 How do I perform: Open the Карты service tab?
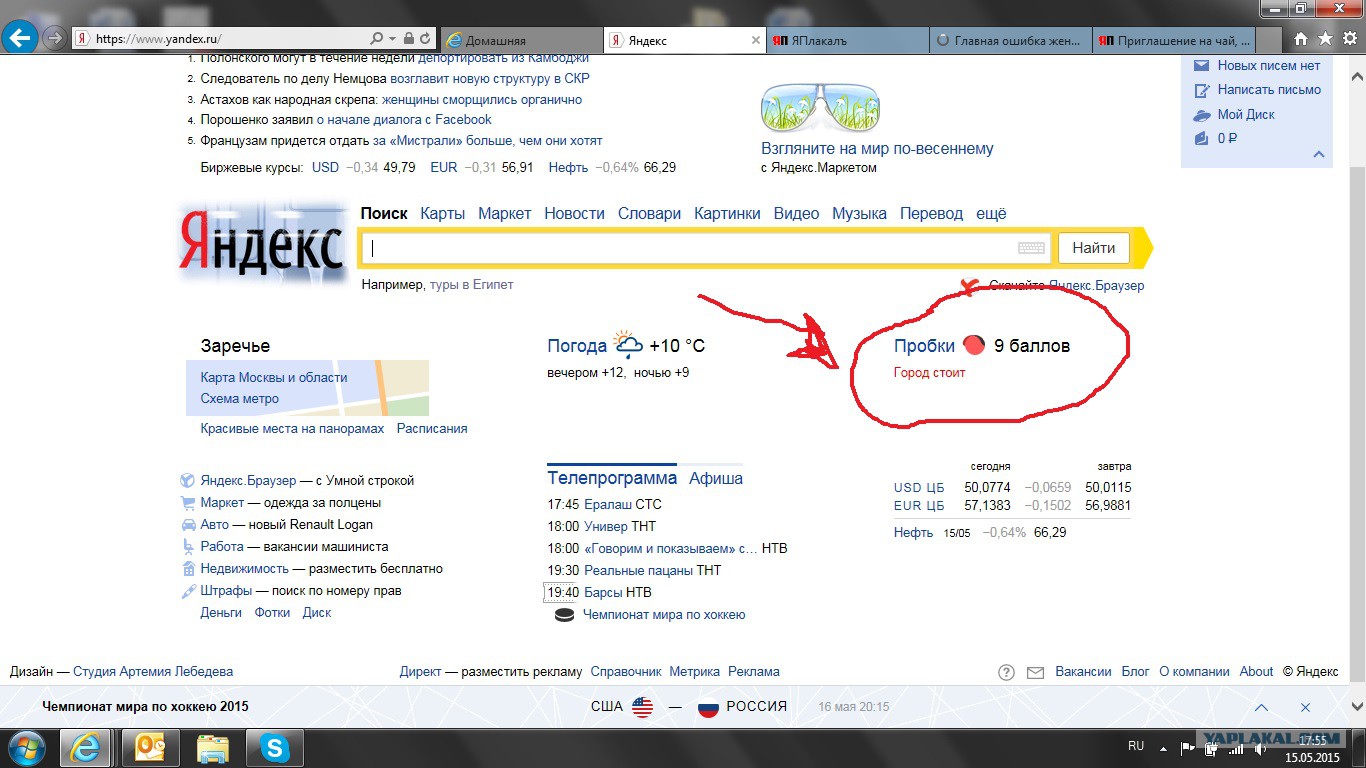click(443, 213)
